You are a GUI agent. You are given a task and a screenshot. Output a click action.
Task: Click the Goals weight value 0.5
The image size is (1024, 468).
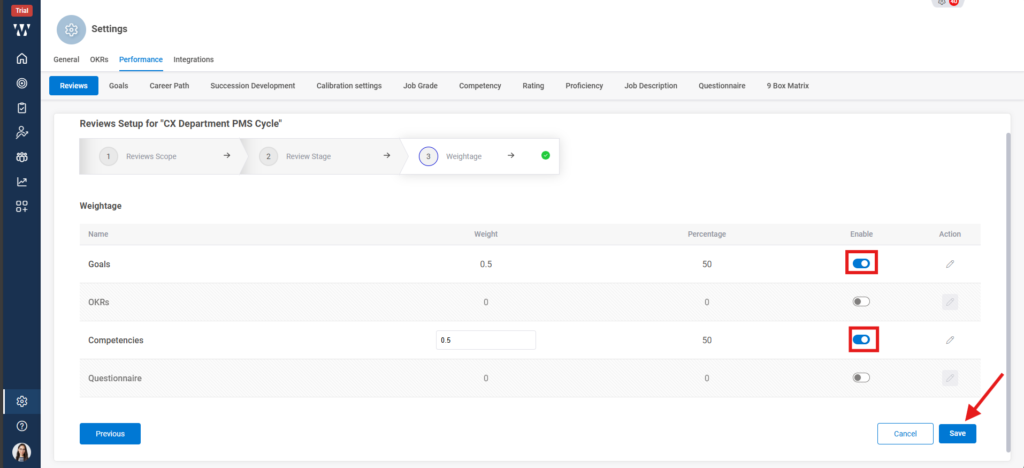point(486,264)
